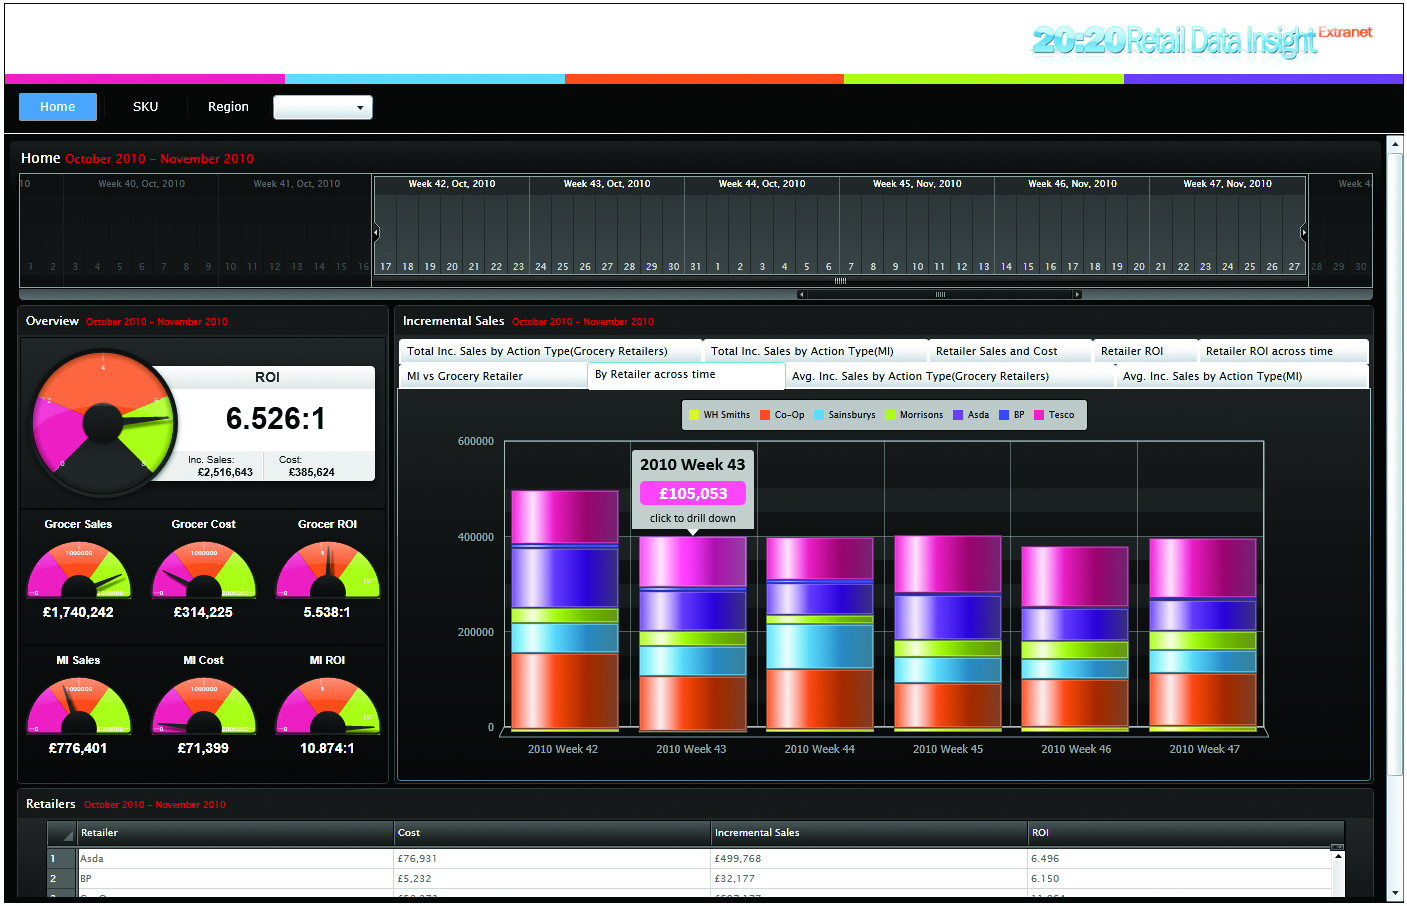Click the 2010 Week 44 stacked bar
Image resolution: width=1407 pixels, height=906 pixels.
820,633
